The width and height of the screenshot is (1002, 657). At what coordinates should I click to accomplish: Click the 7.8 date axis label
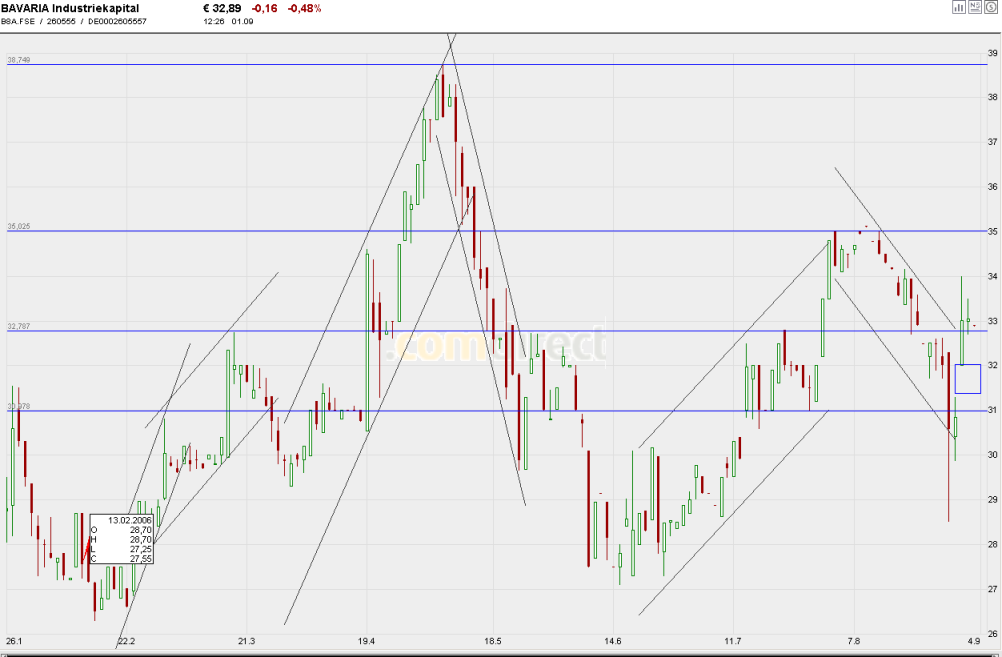click(853, 641)
